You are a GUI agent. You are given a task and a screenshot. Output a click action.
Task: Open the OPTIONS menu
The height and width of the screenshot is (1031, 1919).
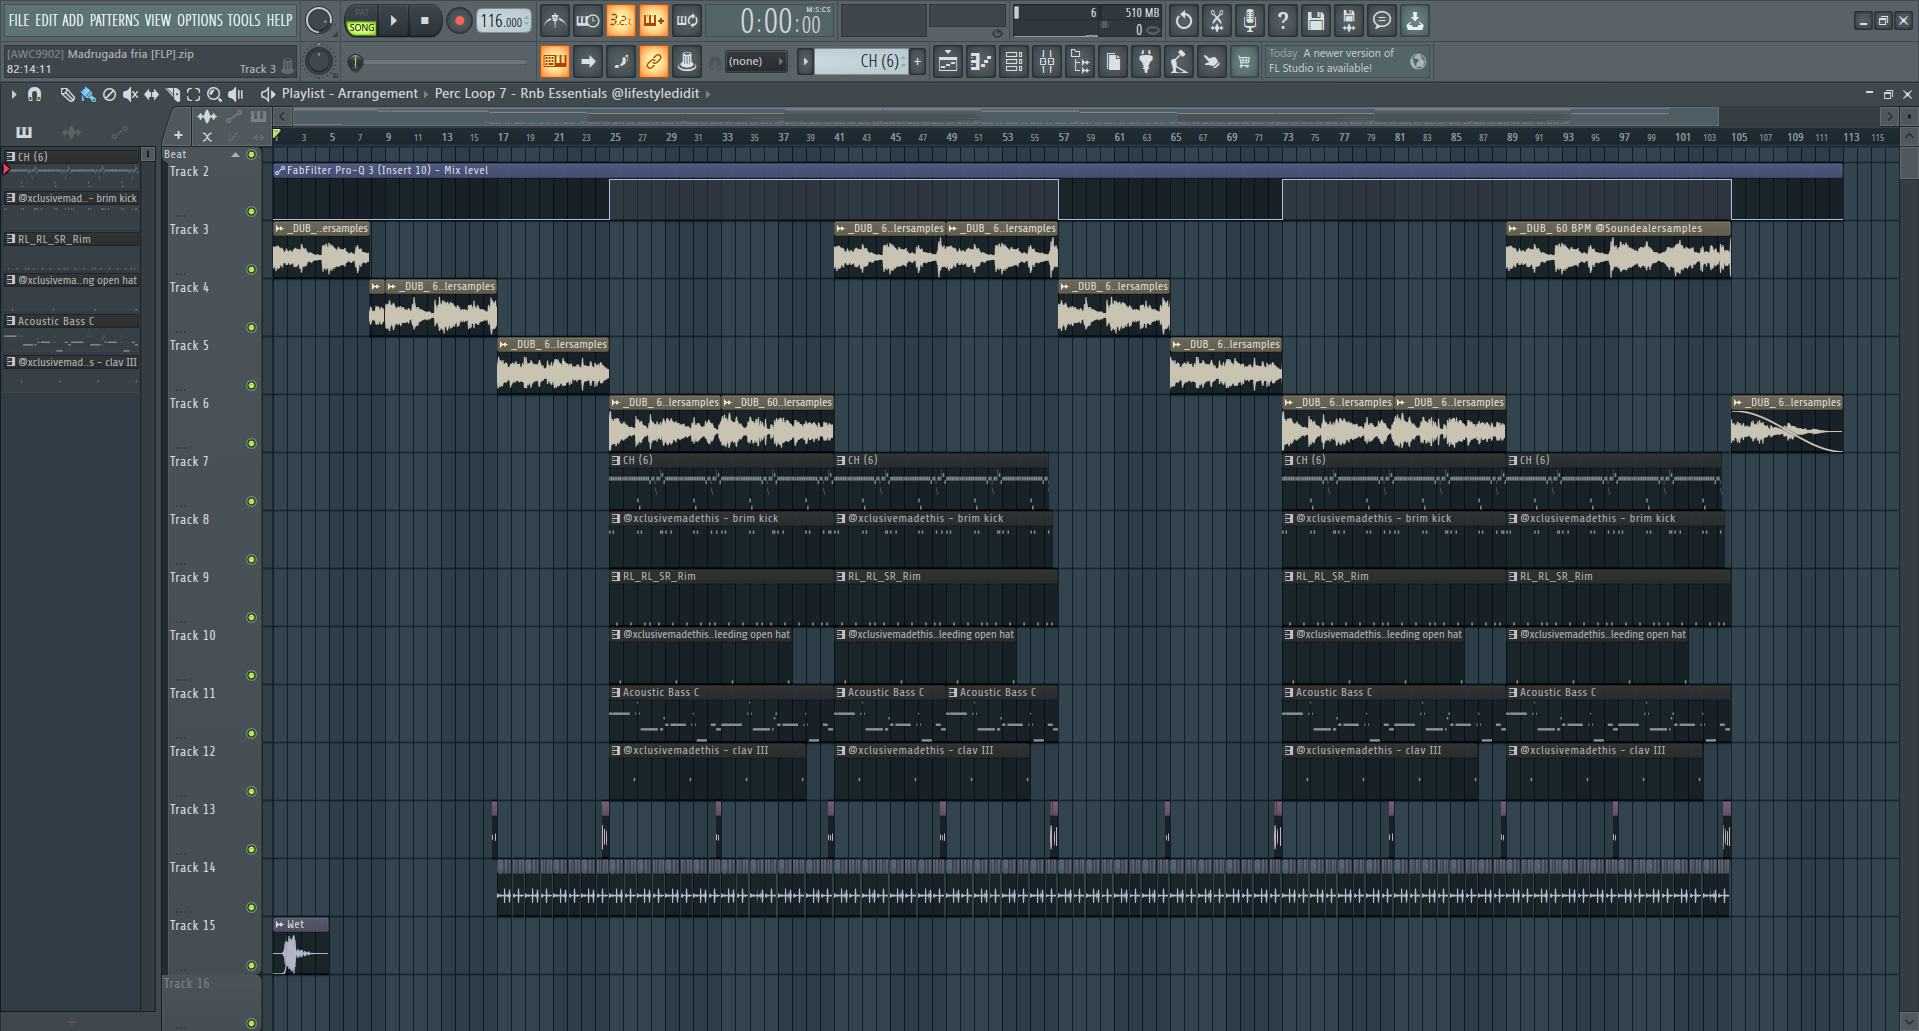click(x=200, y=20)
